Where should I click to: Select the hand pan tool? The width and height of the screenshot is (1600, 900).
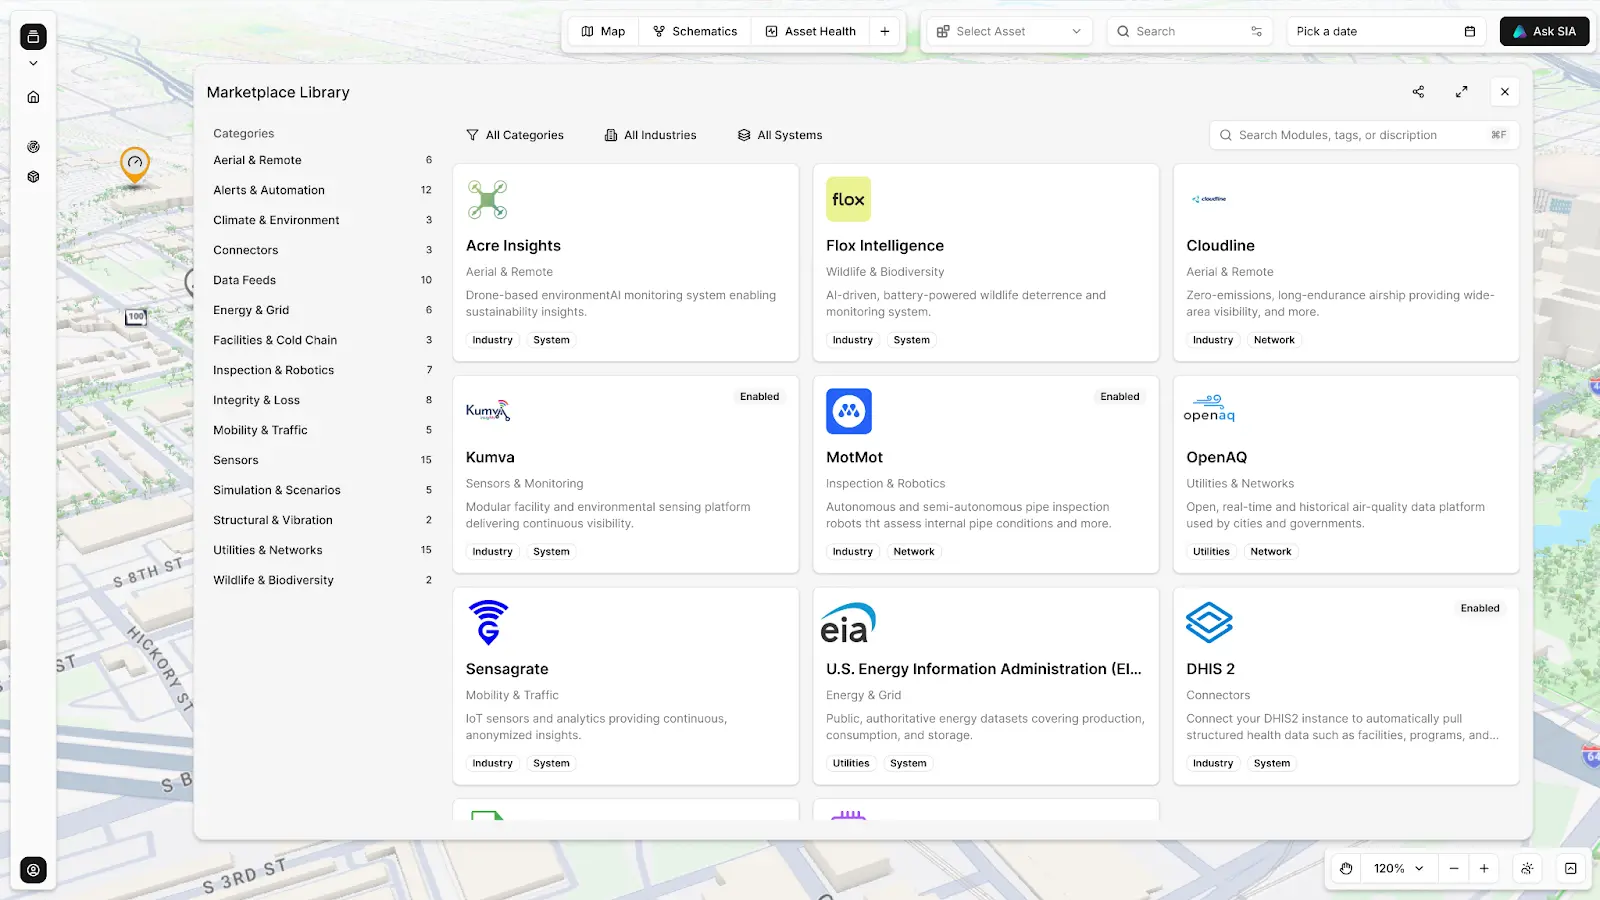click(1346, 868)
